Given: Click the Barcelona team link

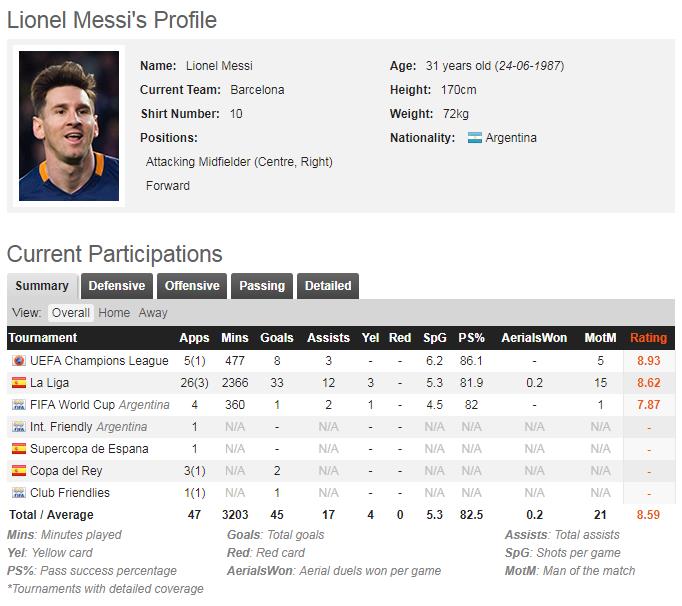Looking at the screenshot, I should [257, 90].
